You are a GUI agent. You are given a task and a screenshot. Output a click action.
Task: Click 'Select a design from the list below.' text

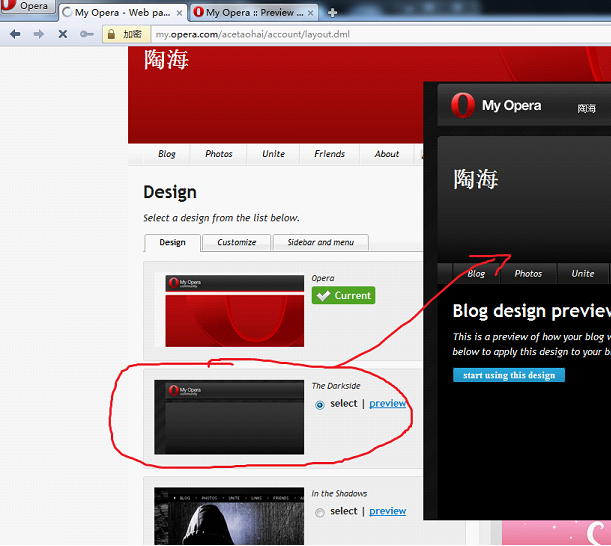pyautogui.click(x=221, y=218)
